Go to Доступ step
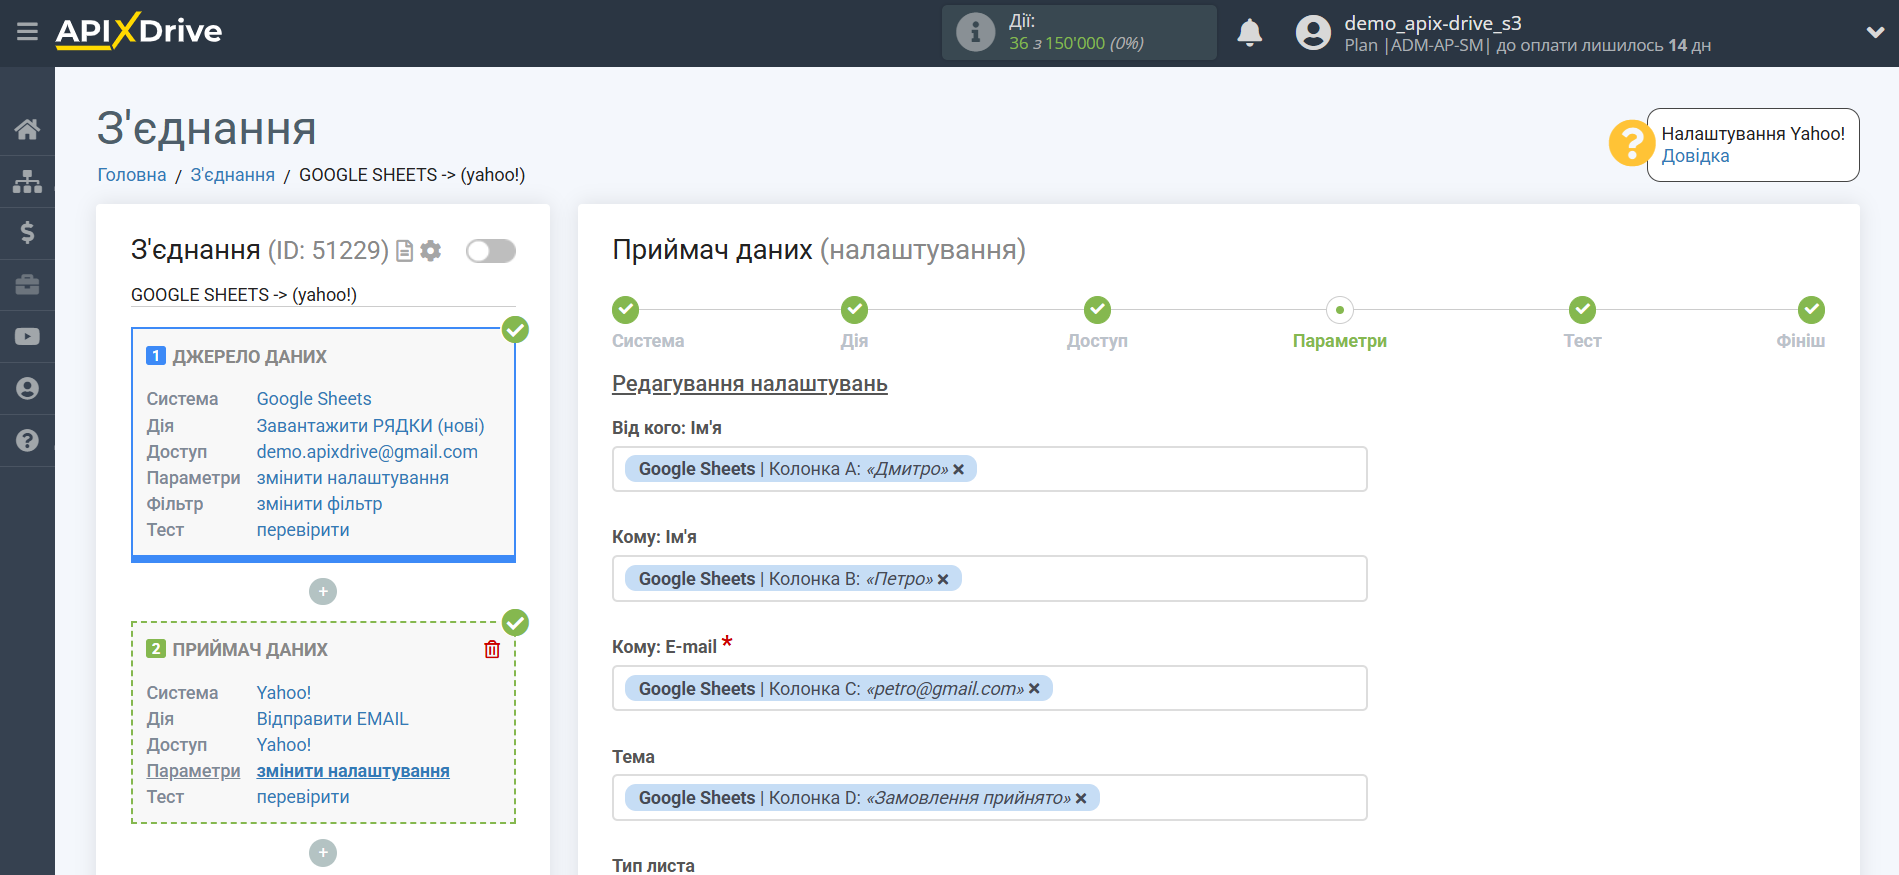 tap(1097, 310)
